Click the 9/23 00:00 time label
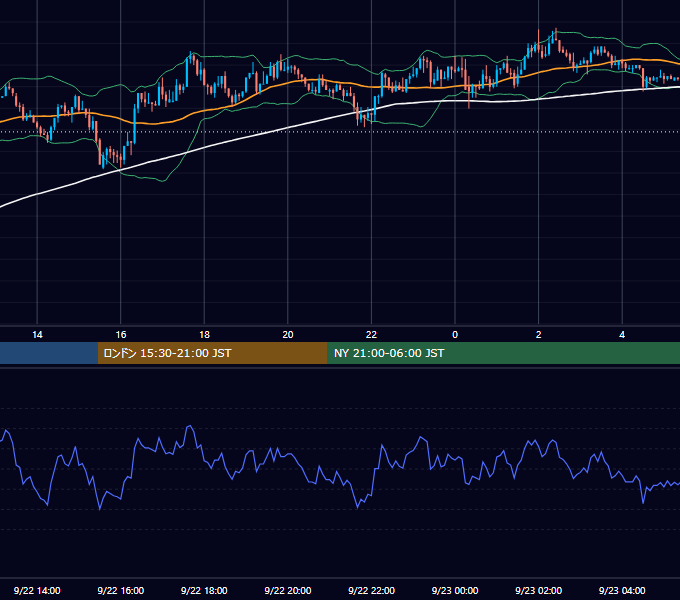 pyautogui.click(x=455, y=590)
